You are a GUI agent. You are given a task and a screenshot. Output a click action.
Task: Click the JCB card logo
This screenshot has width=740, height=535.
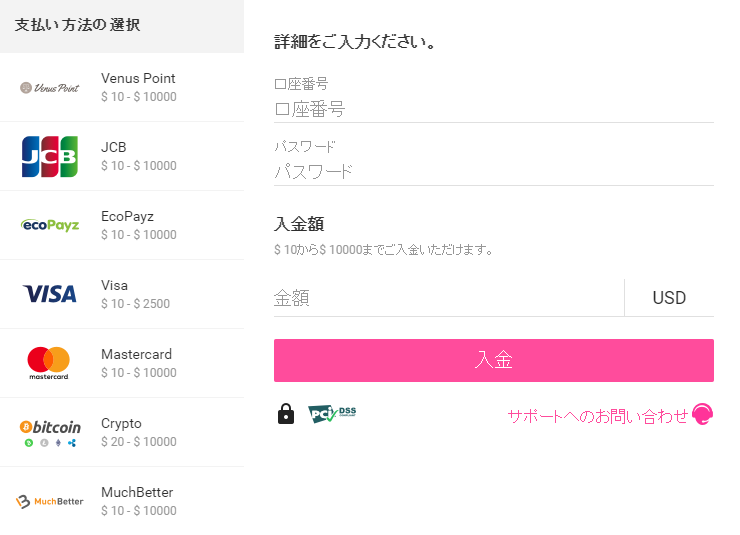[50, 157]
